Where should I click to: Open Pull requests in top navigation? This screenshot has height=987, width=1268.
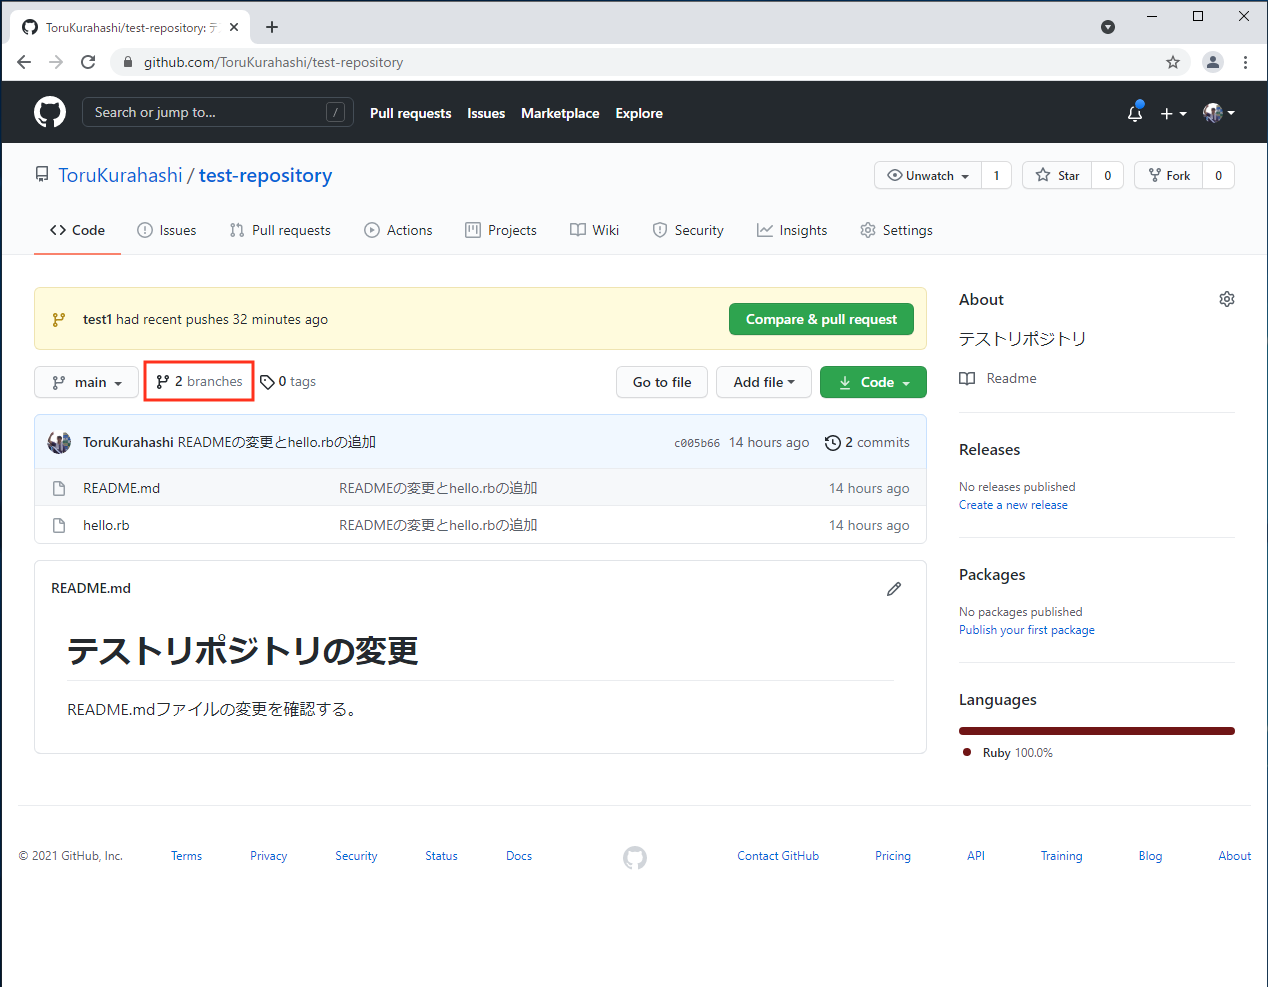[x=410, y=113]
